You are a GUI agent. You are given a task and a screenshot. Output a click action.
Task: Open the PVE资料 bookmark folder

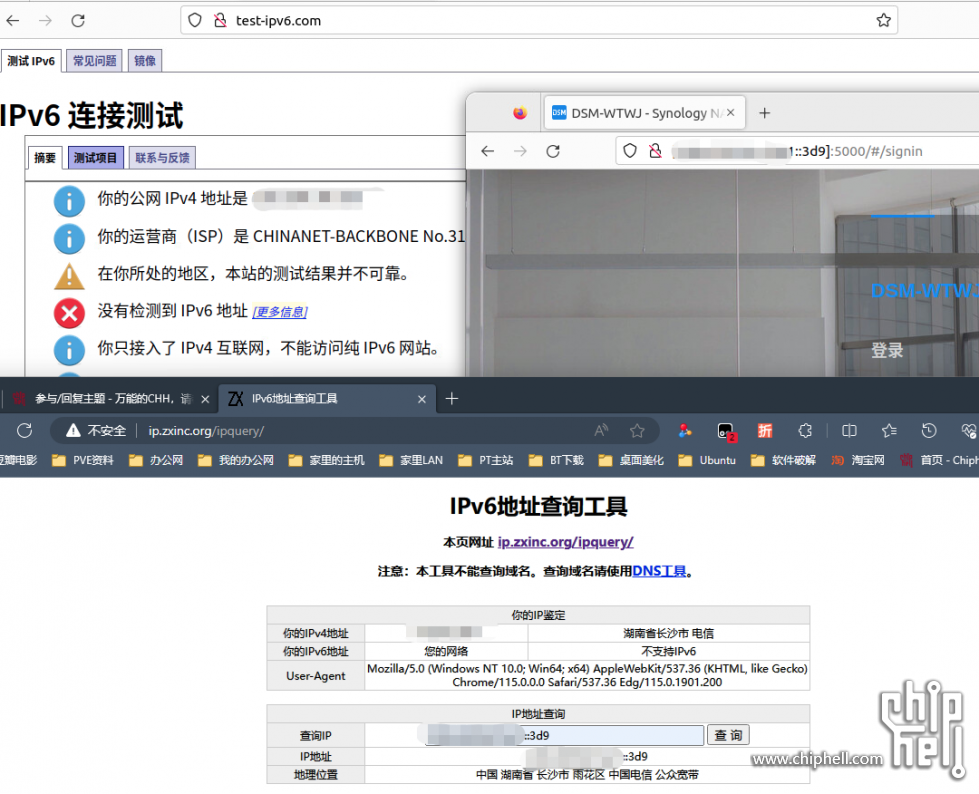83,461
